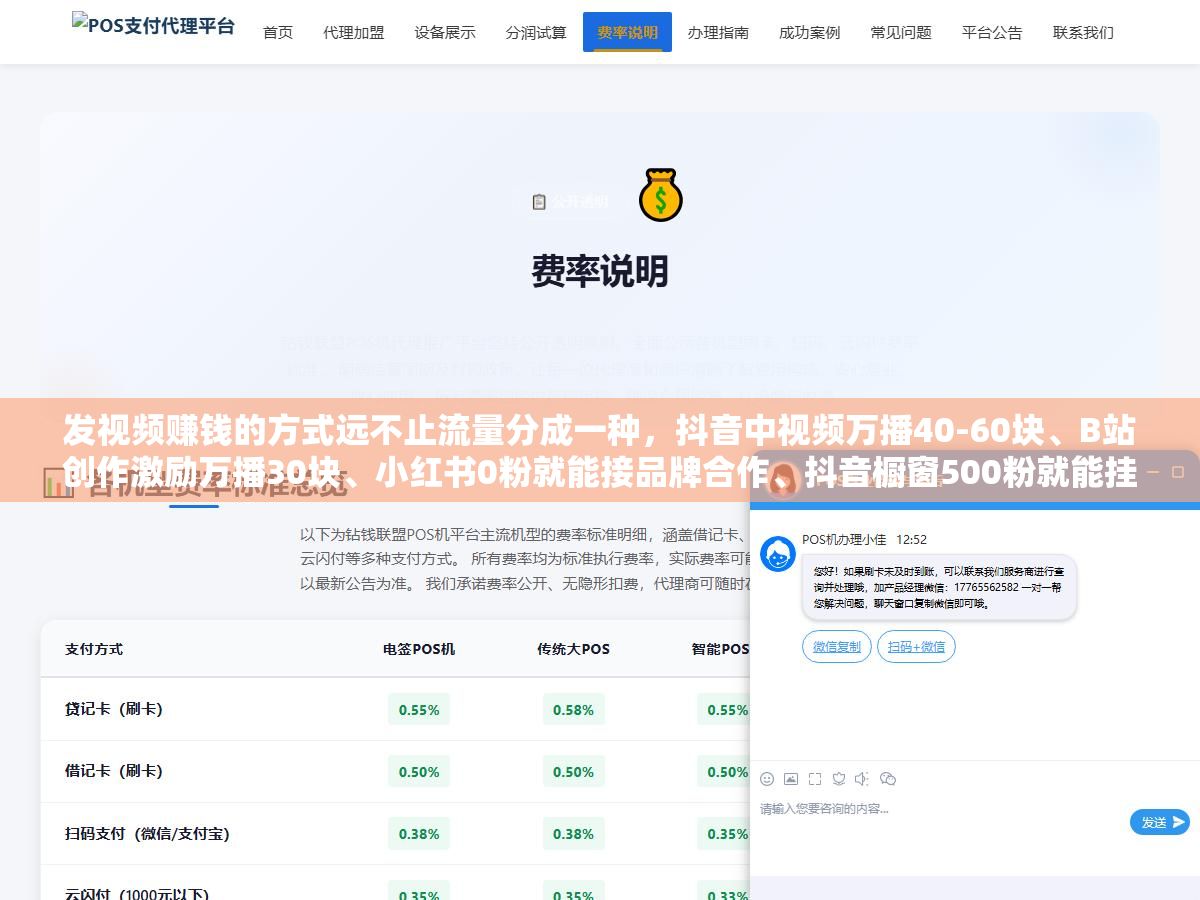The image size is (1200, 900).
Task: Click the POS支付代理平台 logo
Action: [x=153, y=24]
